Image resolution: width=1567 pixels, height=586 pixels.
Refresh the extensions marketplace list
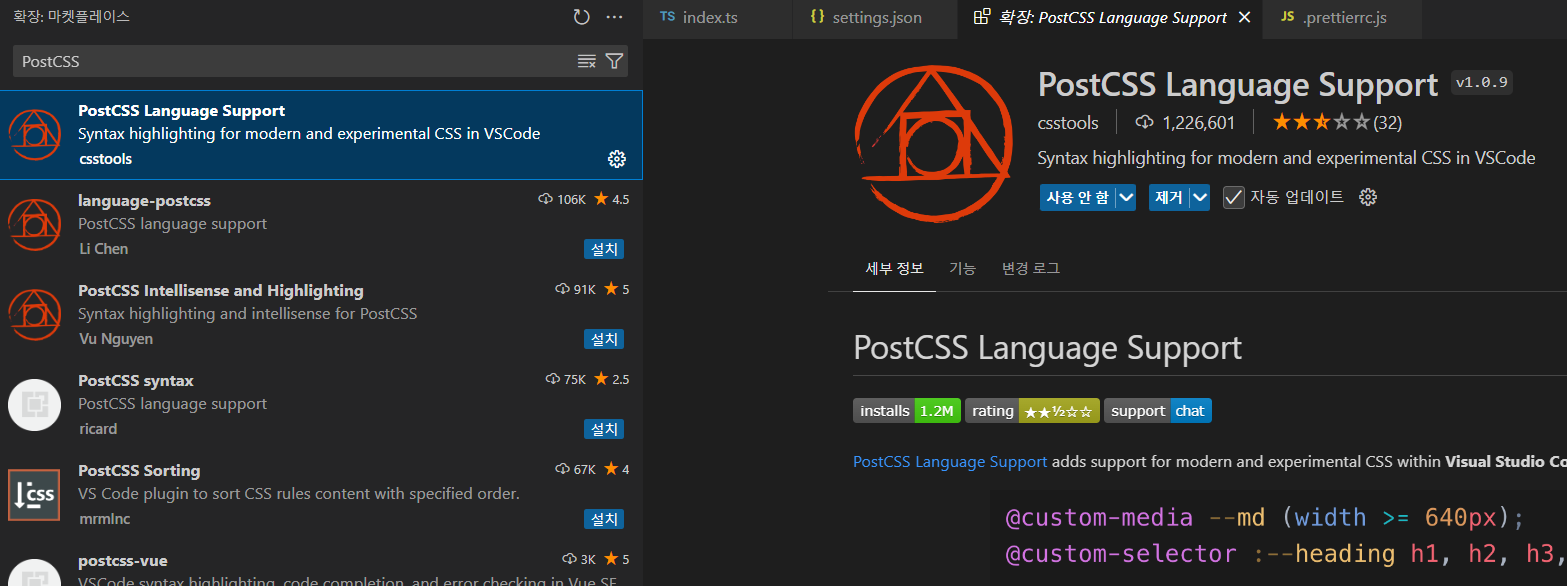point(581,17)
